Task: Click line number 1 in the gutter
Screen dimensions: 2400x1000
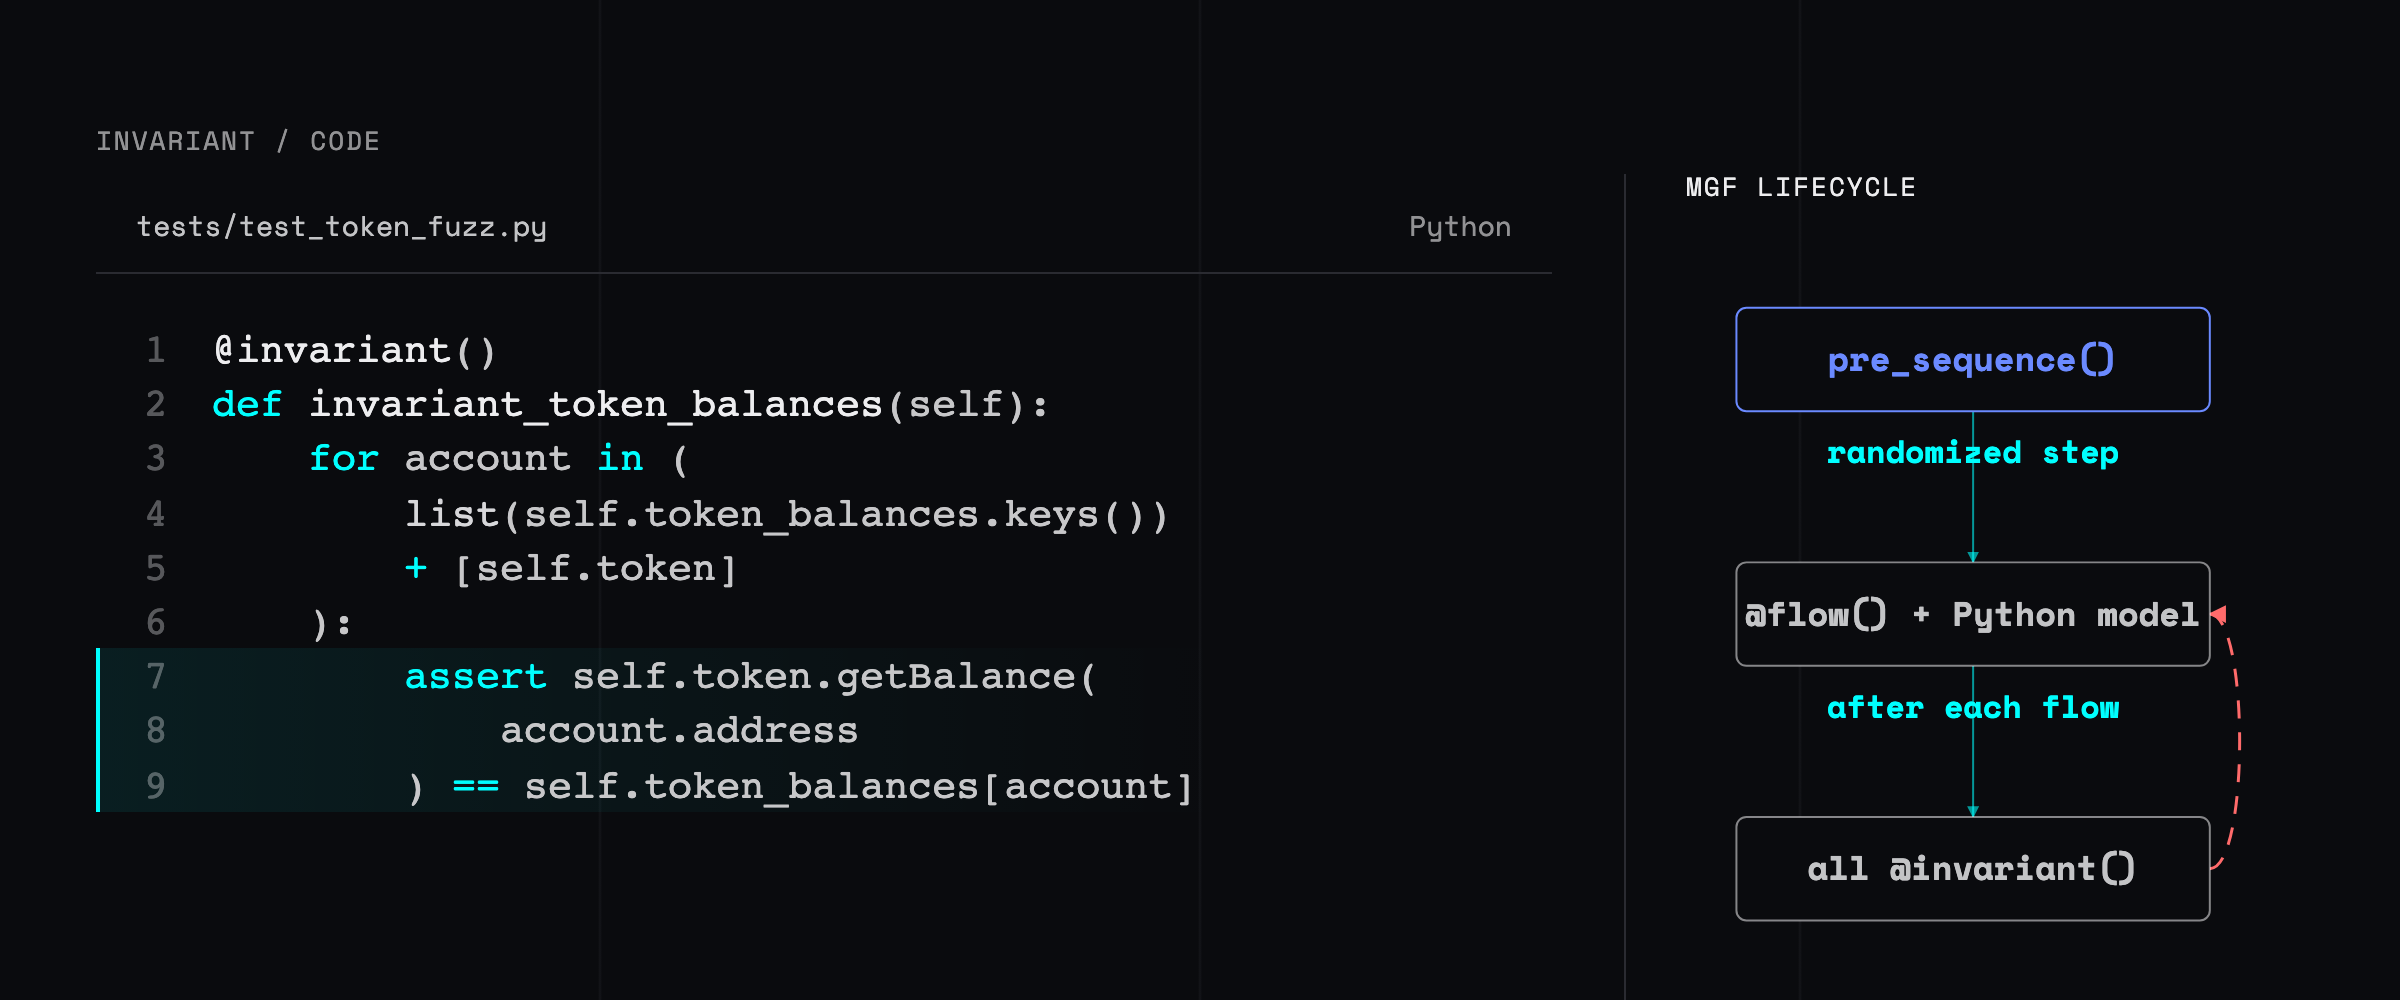Action: click(x=156, y=350)
